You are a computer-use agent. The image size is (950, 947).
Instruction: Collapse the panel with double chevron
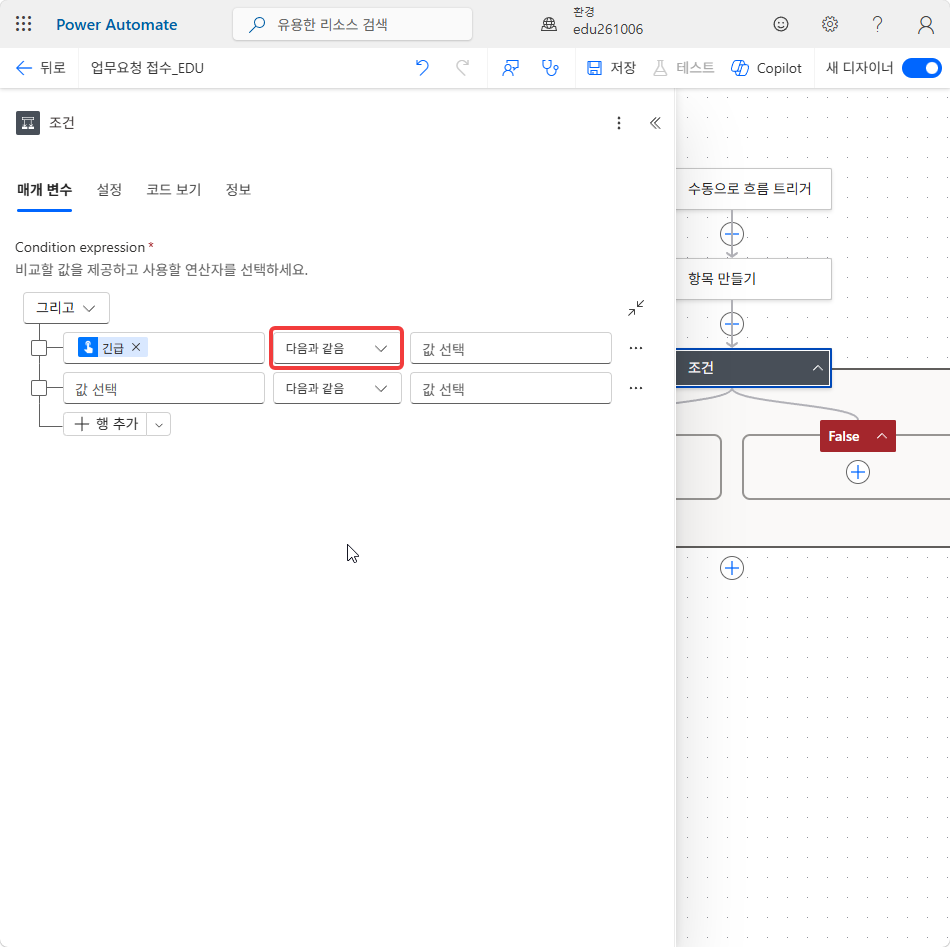655,123
